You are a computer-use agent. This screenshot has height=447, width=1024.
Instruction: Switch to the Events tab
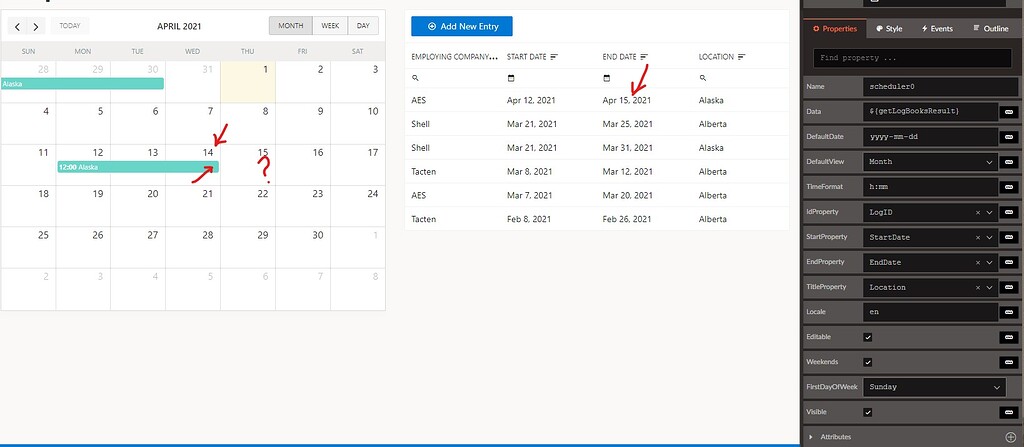pyautogui.click(x=937, y=29)
